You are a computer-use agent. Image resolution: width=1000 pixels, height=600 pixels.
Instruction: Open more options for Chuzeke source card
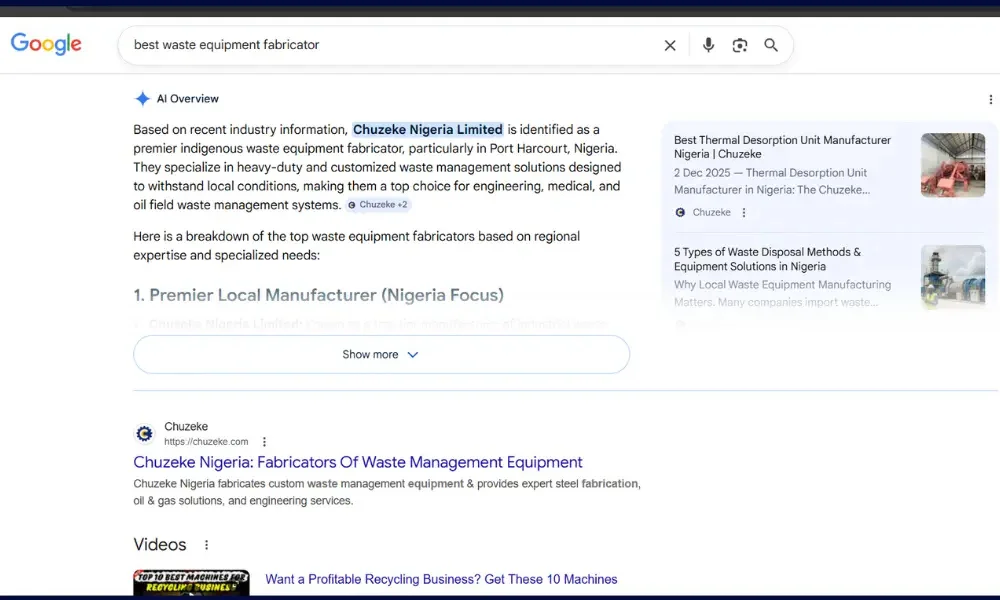coord(744,212)
